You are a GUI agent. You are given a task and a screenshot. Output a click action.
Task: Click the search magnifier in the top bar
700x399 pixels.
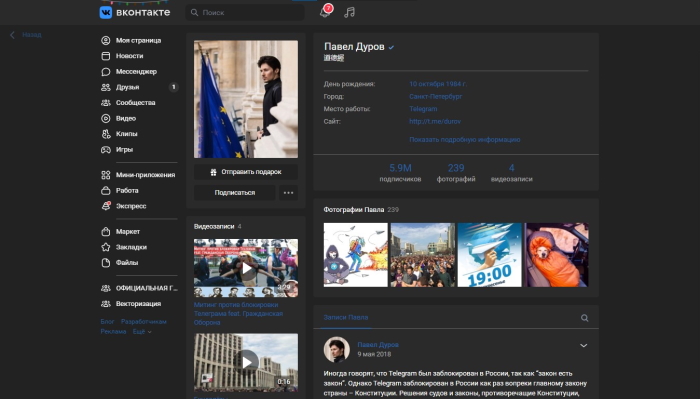[x=195, y=12]
